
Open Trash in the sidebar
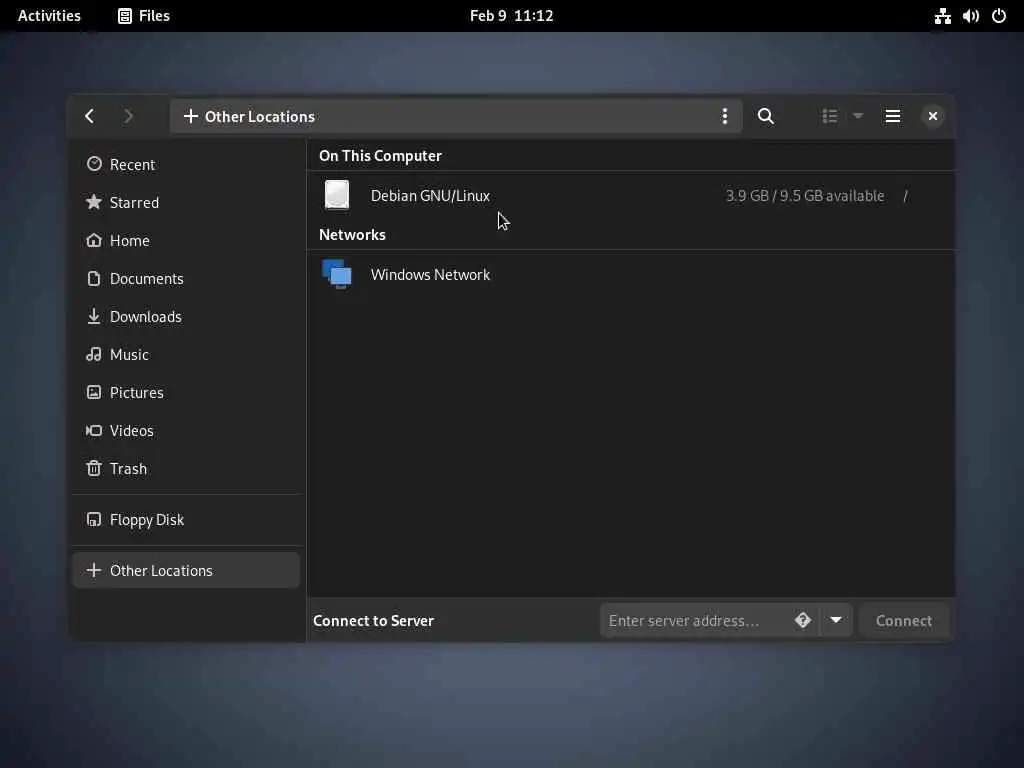pyautogui.click(x=185, y=468)
